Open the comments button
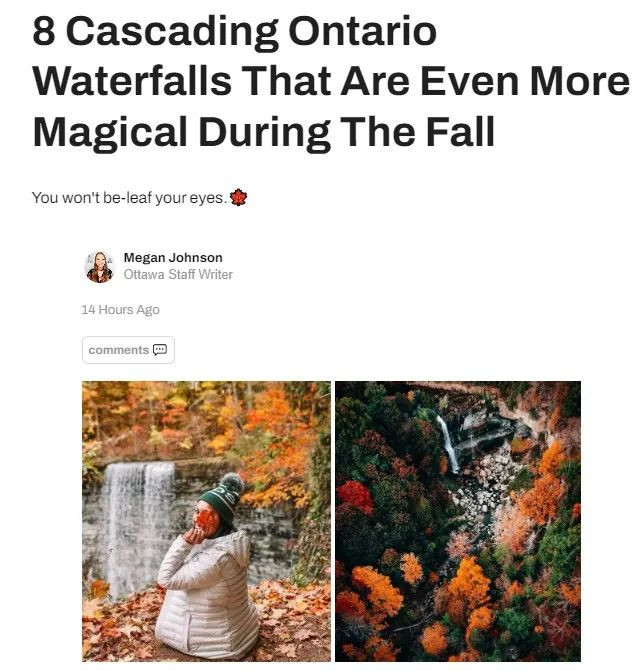Viewport: 644px width, 671px height. pos(128,350)
